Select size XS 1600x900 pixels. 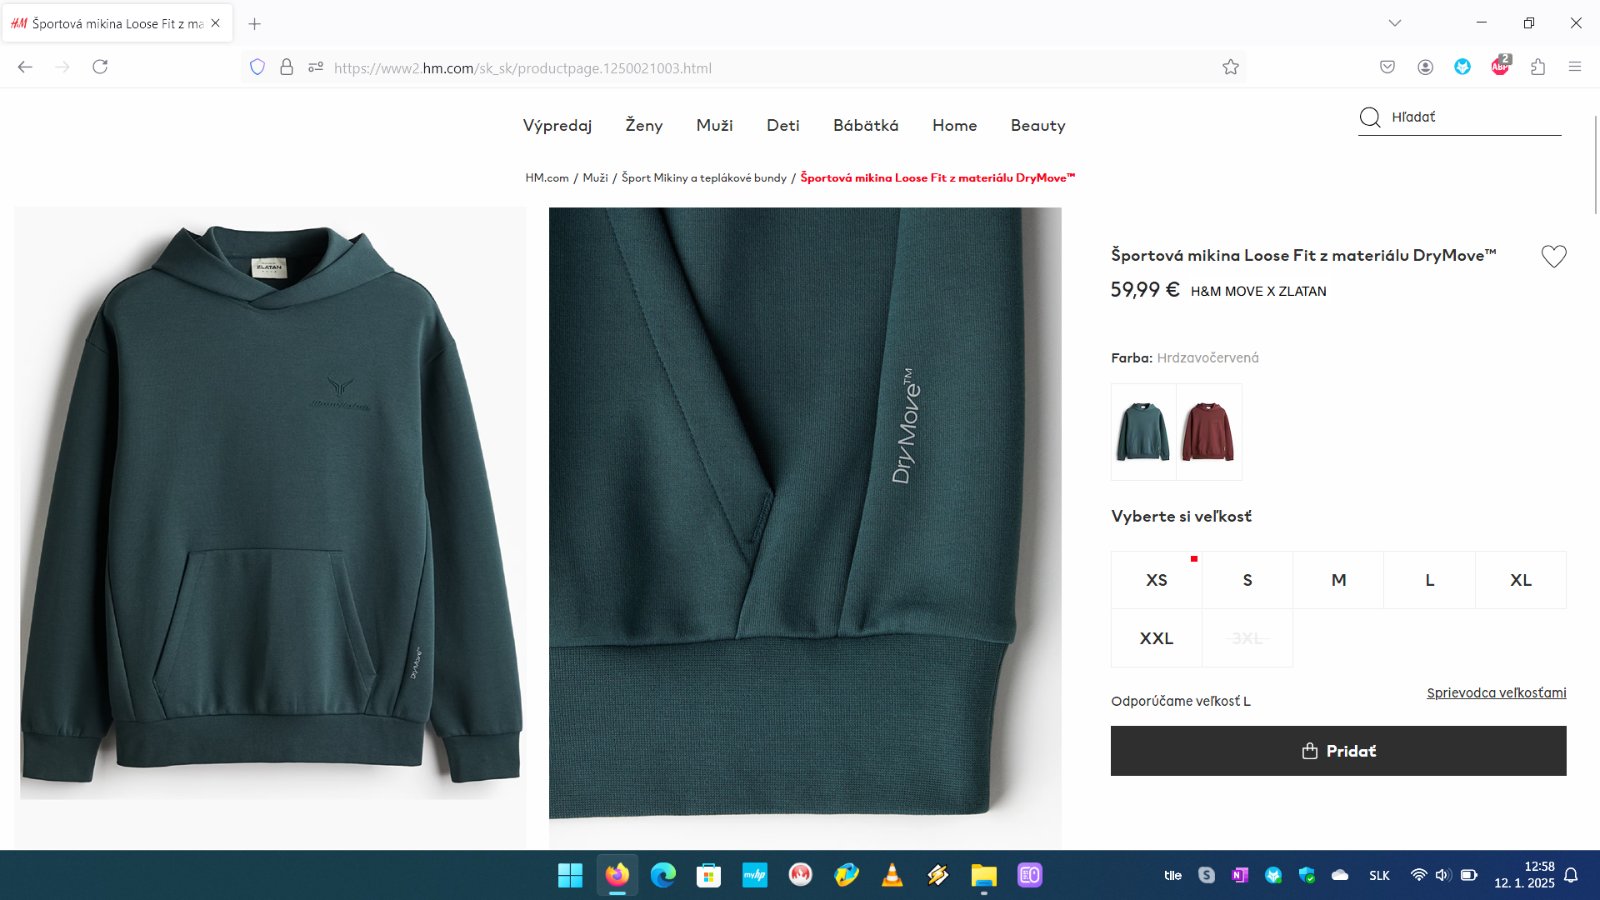[1156, 580]
